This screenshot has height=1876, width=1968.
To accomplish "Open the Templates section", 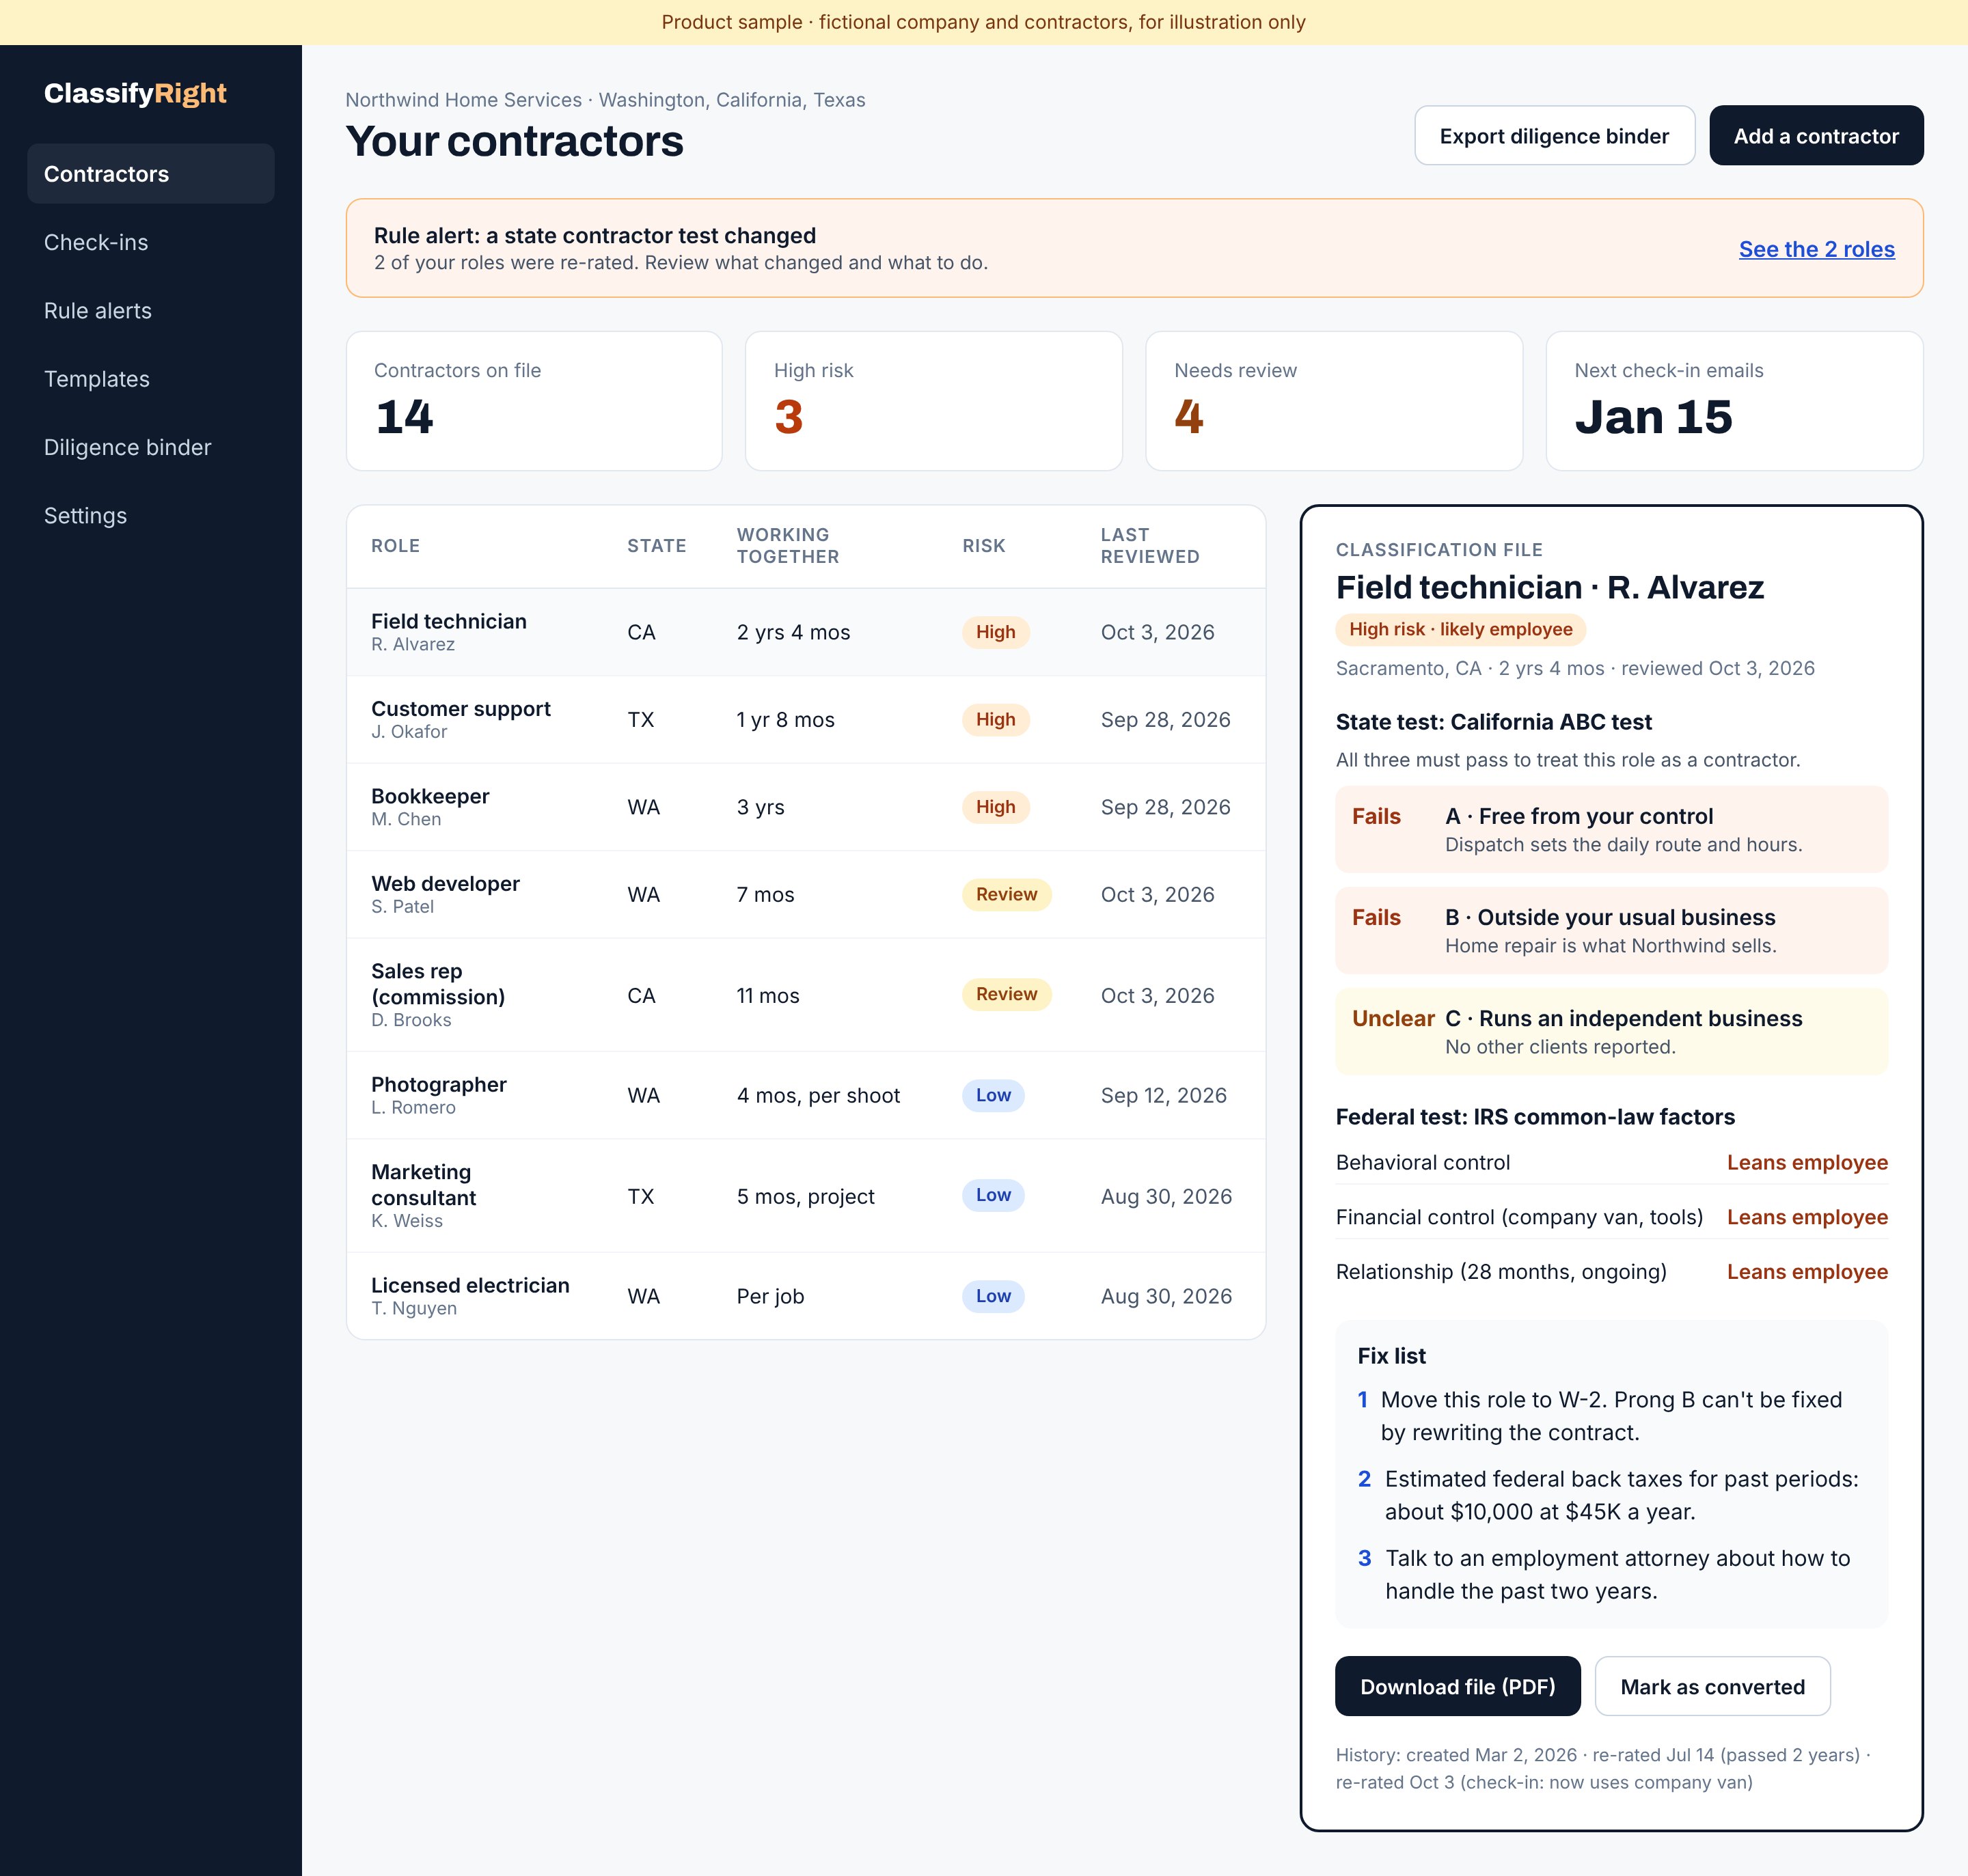I will coord(151,379).
